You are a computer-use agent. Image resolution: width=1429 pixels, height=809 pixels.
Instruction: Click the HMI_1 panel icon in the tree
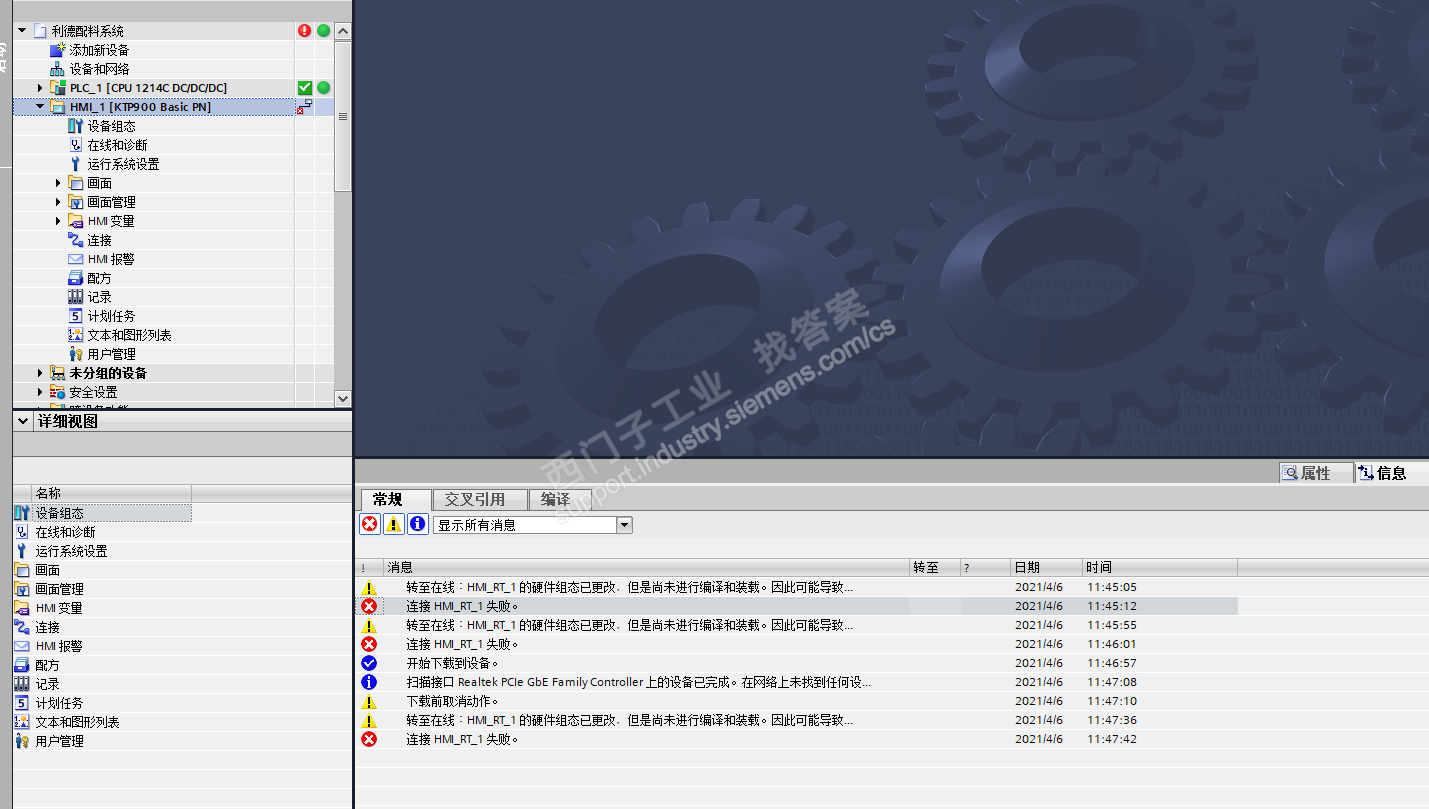tap(57, 107)
